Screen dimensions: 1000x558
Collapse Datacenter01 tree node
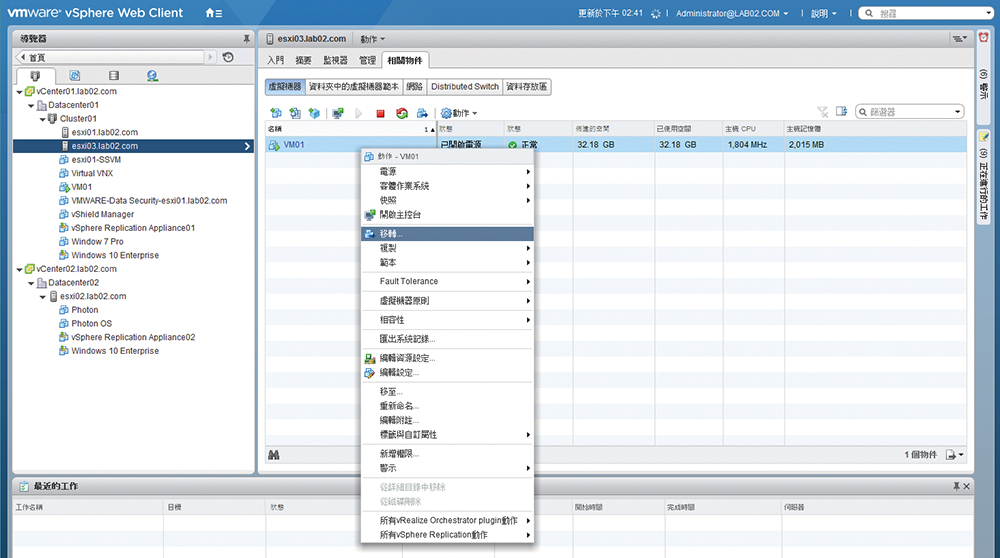click(x=31, y=106)
